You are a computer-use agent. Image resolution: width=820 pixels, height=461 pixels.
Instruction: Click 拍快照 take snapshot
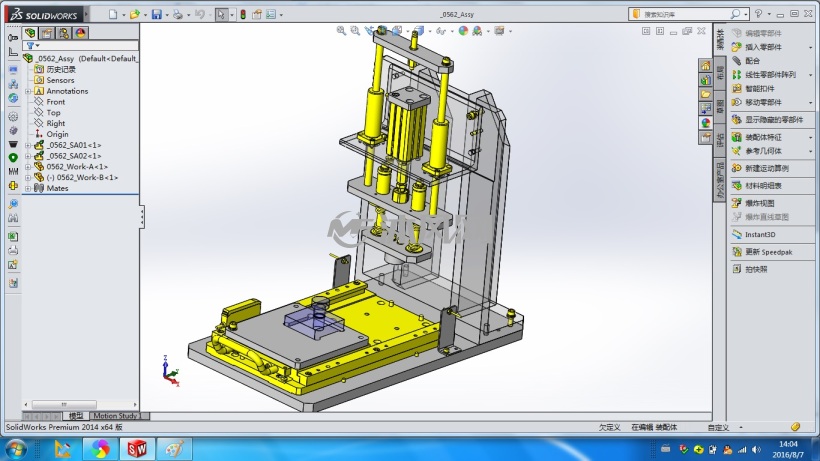pyautogui.click(x=756, y=269)
